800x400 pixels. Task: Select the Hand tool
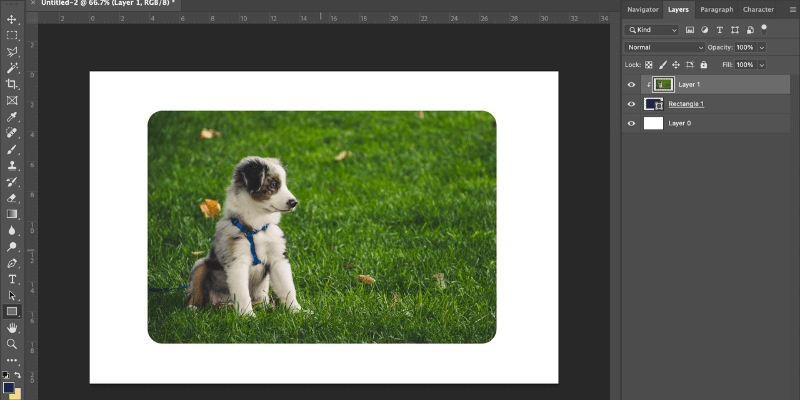pyautogui.click(x=12, y=327)
